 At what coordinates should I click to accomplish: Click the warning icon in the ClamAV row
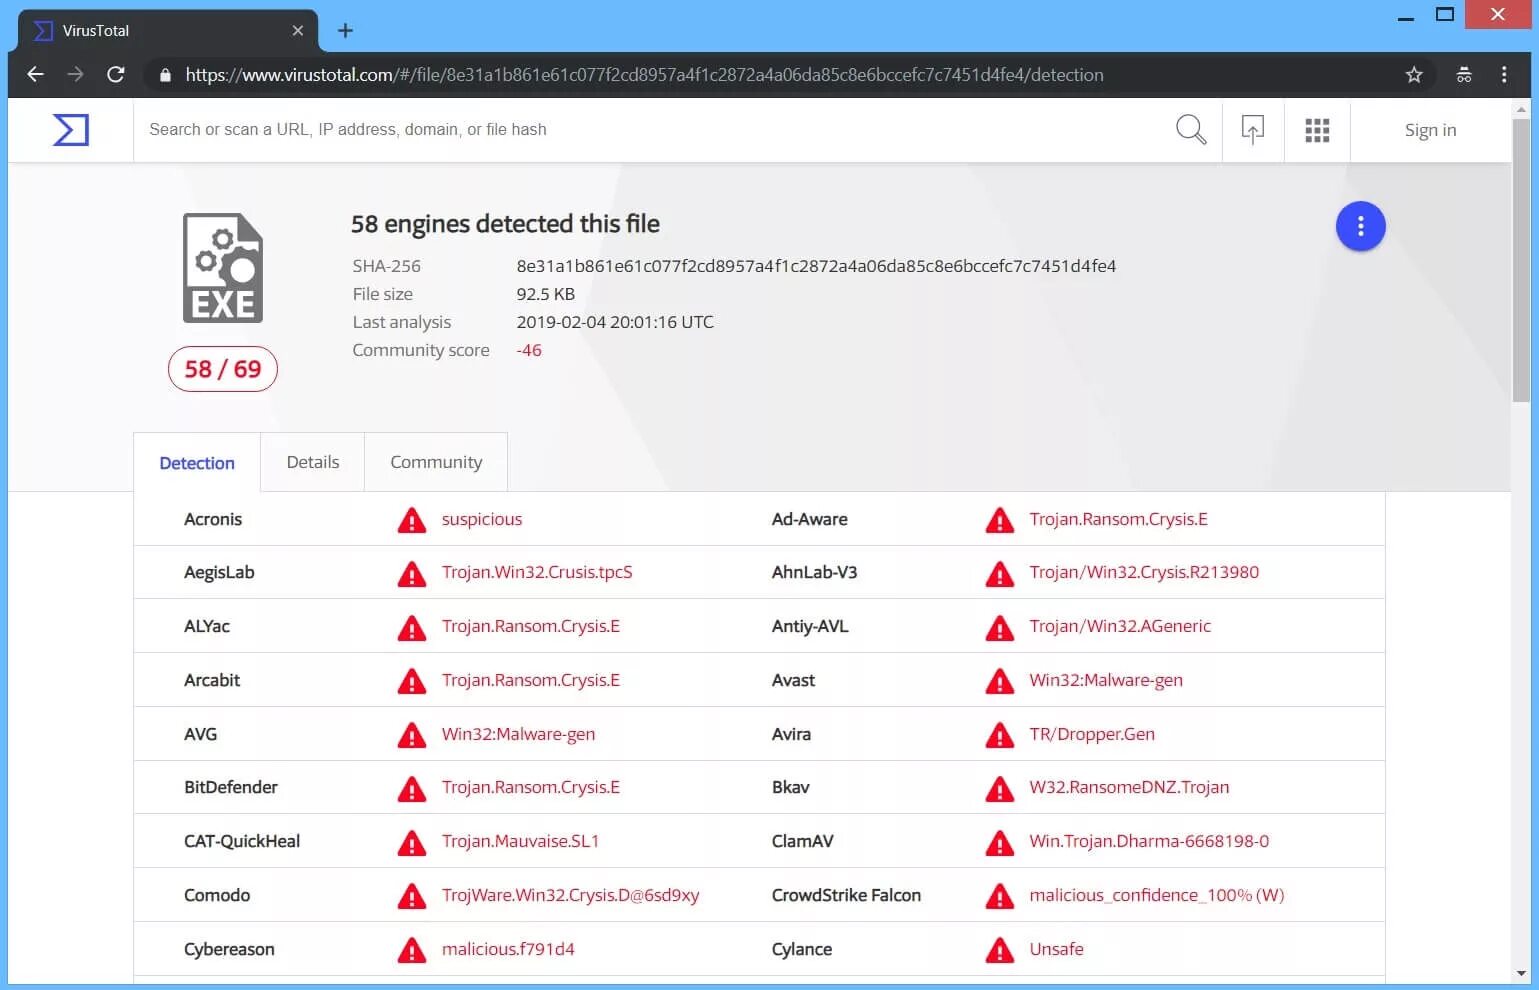1000,843
